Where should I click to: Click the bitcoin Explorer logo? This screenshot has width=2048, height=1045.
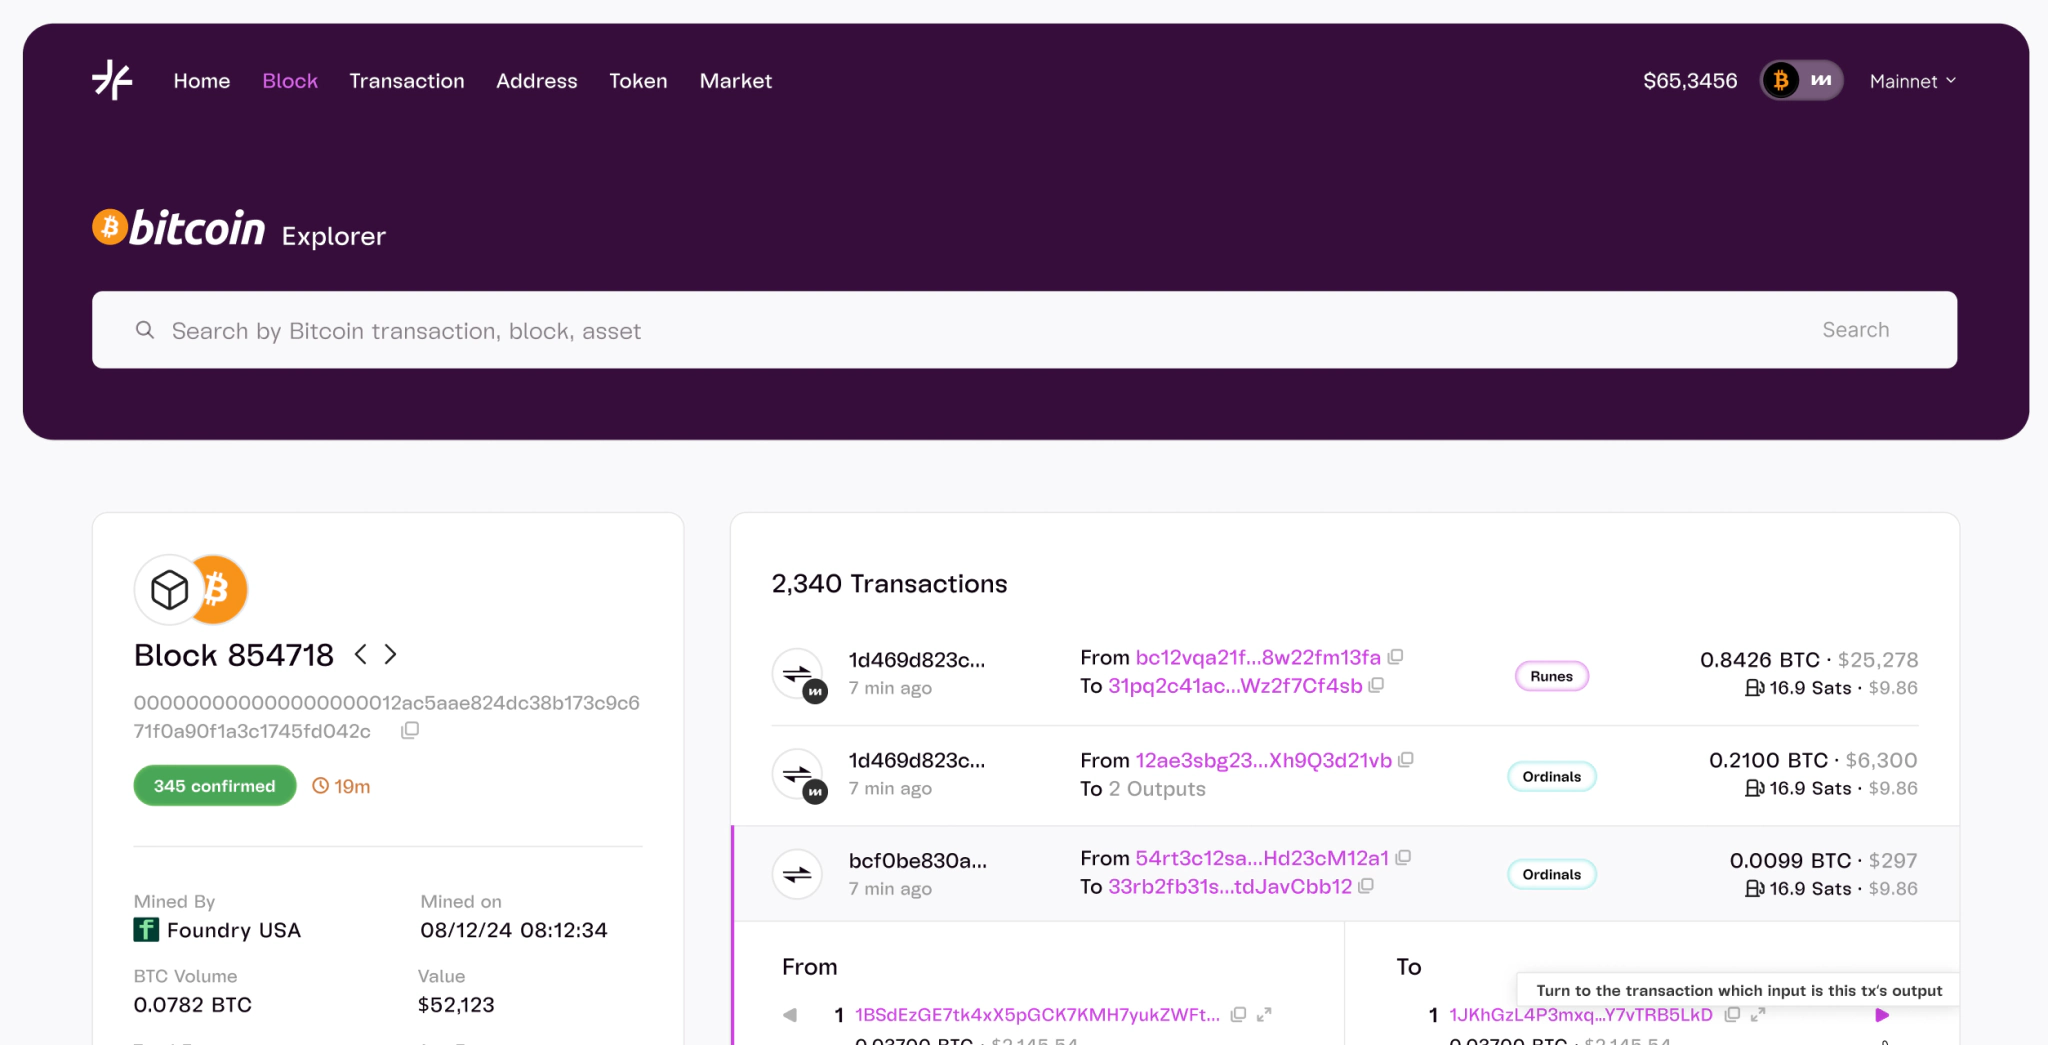(x=239, y=229)
